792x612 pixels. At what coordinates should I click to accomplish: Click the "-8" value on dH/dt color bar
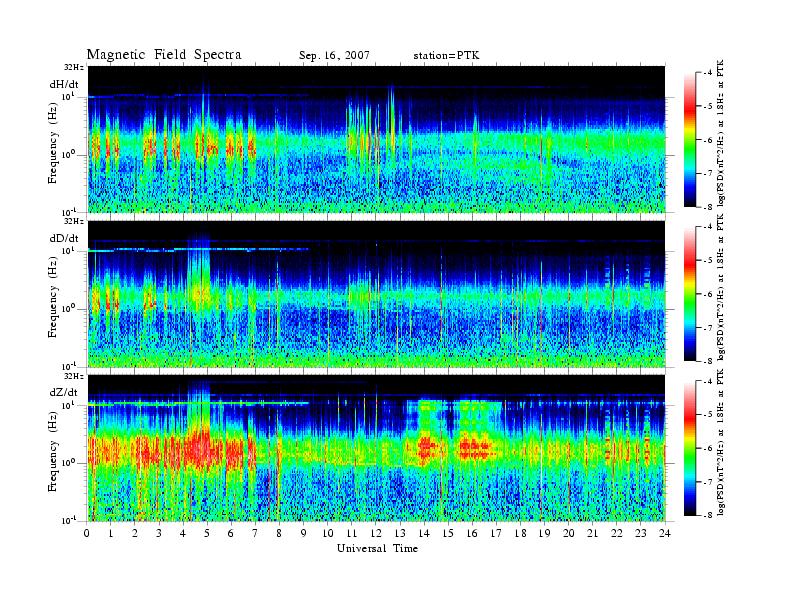click(x=708, y=207)
